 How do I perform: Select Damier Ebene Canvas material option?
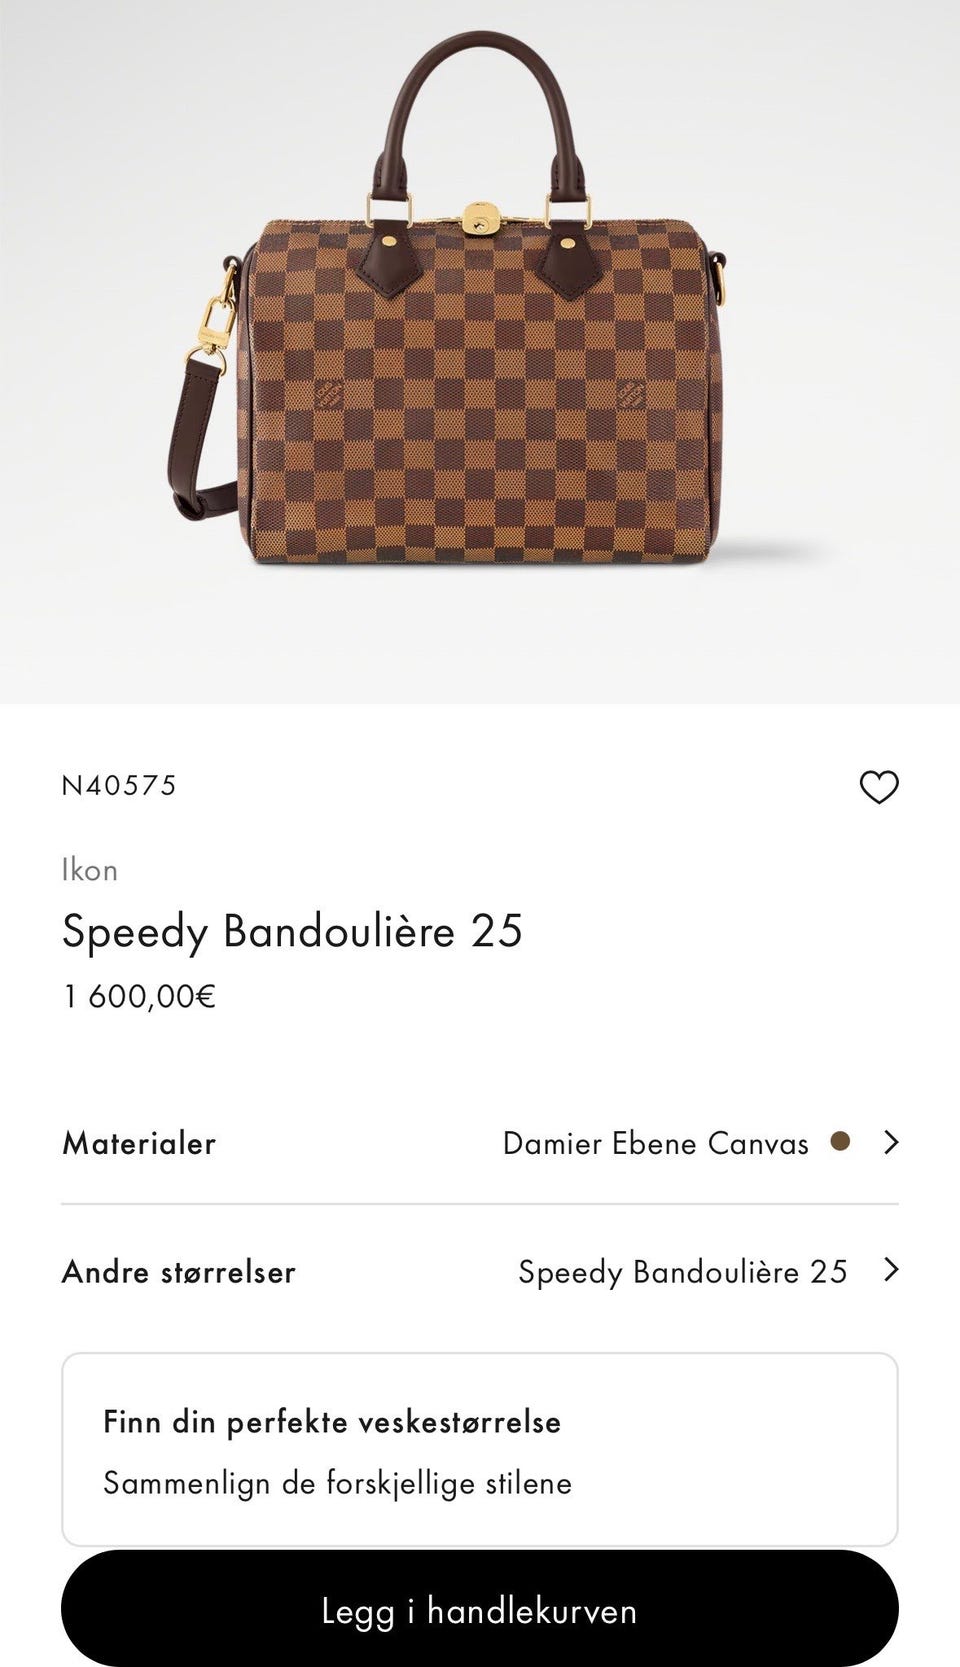coord(655,1143)
